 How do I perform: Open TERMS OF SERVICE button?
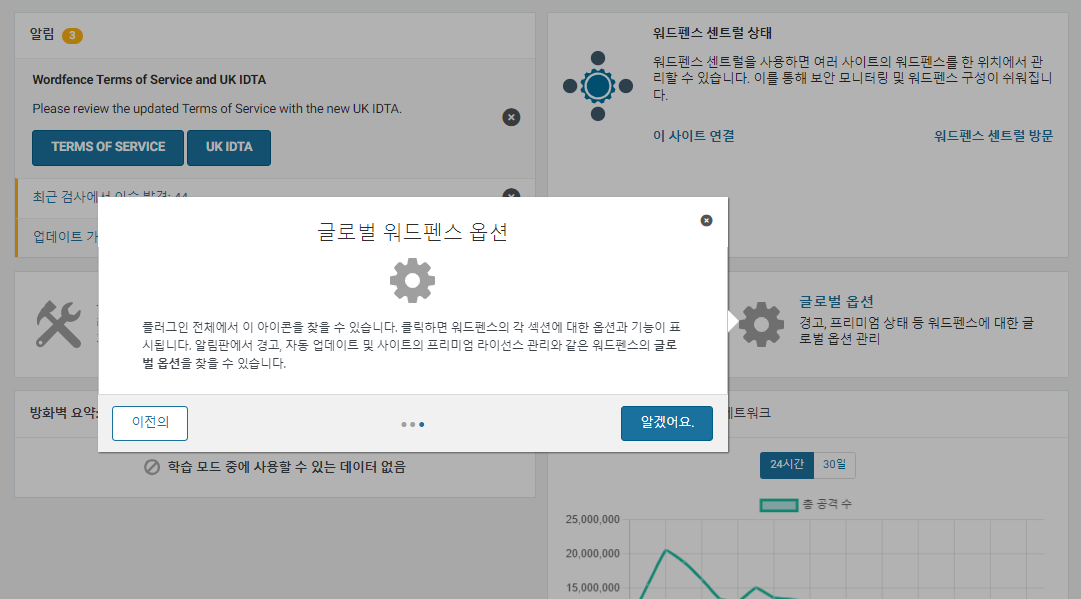(x=108, y=148)
